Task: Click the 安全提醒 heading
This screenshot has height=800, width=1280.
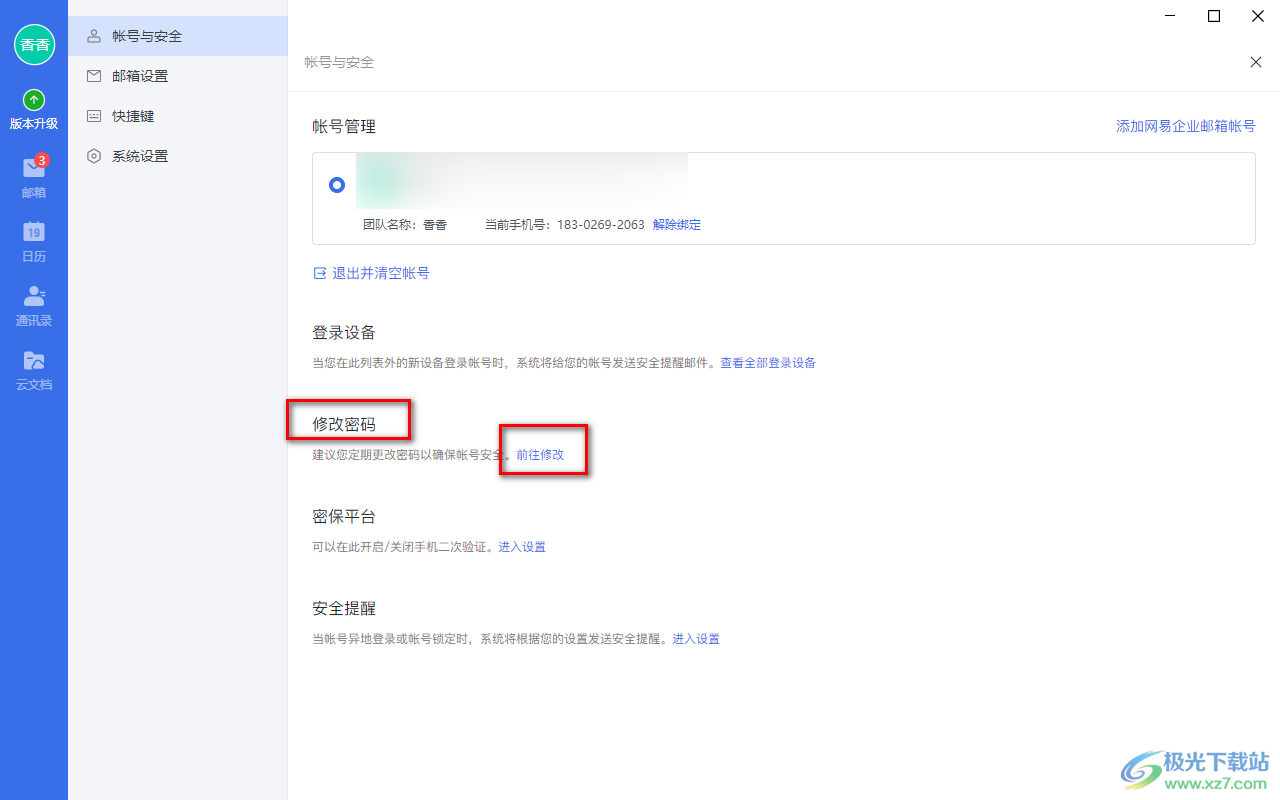Action: [344, 608]
